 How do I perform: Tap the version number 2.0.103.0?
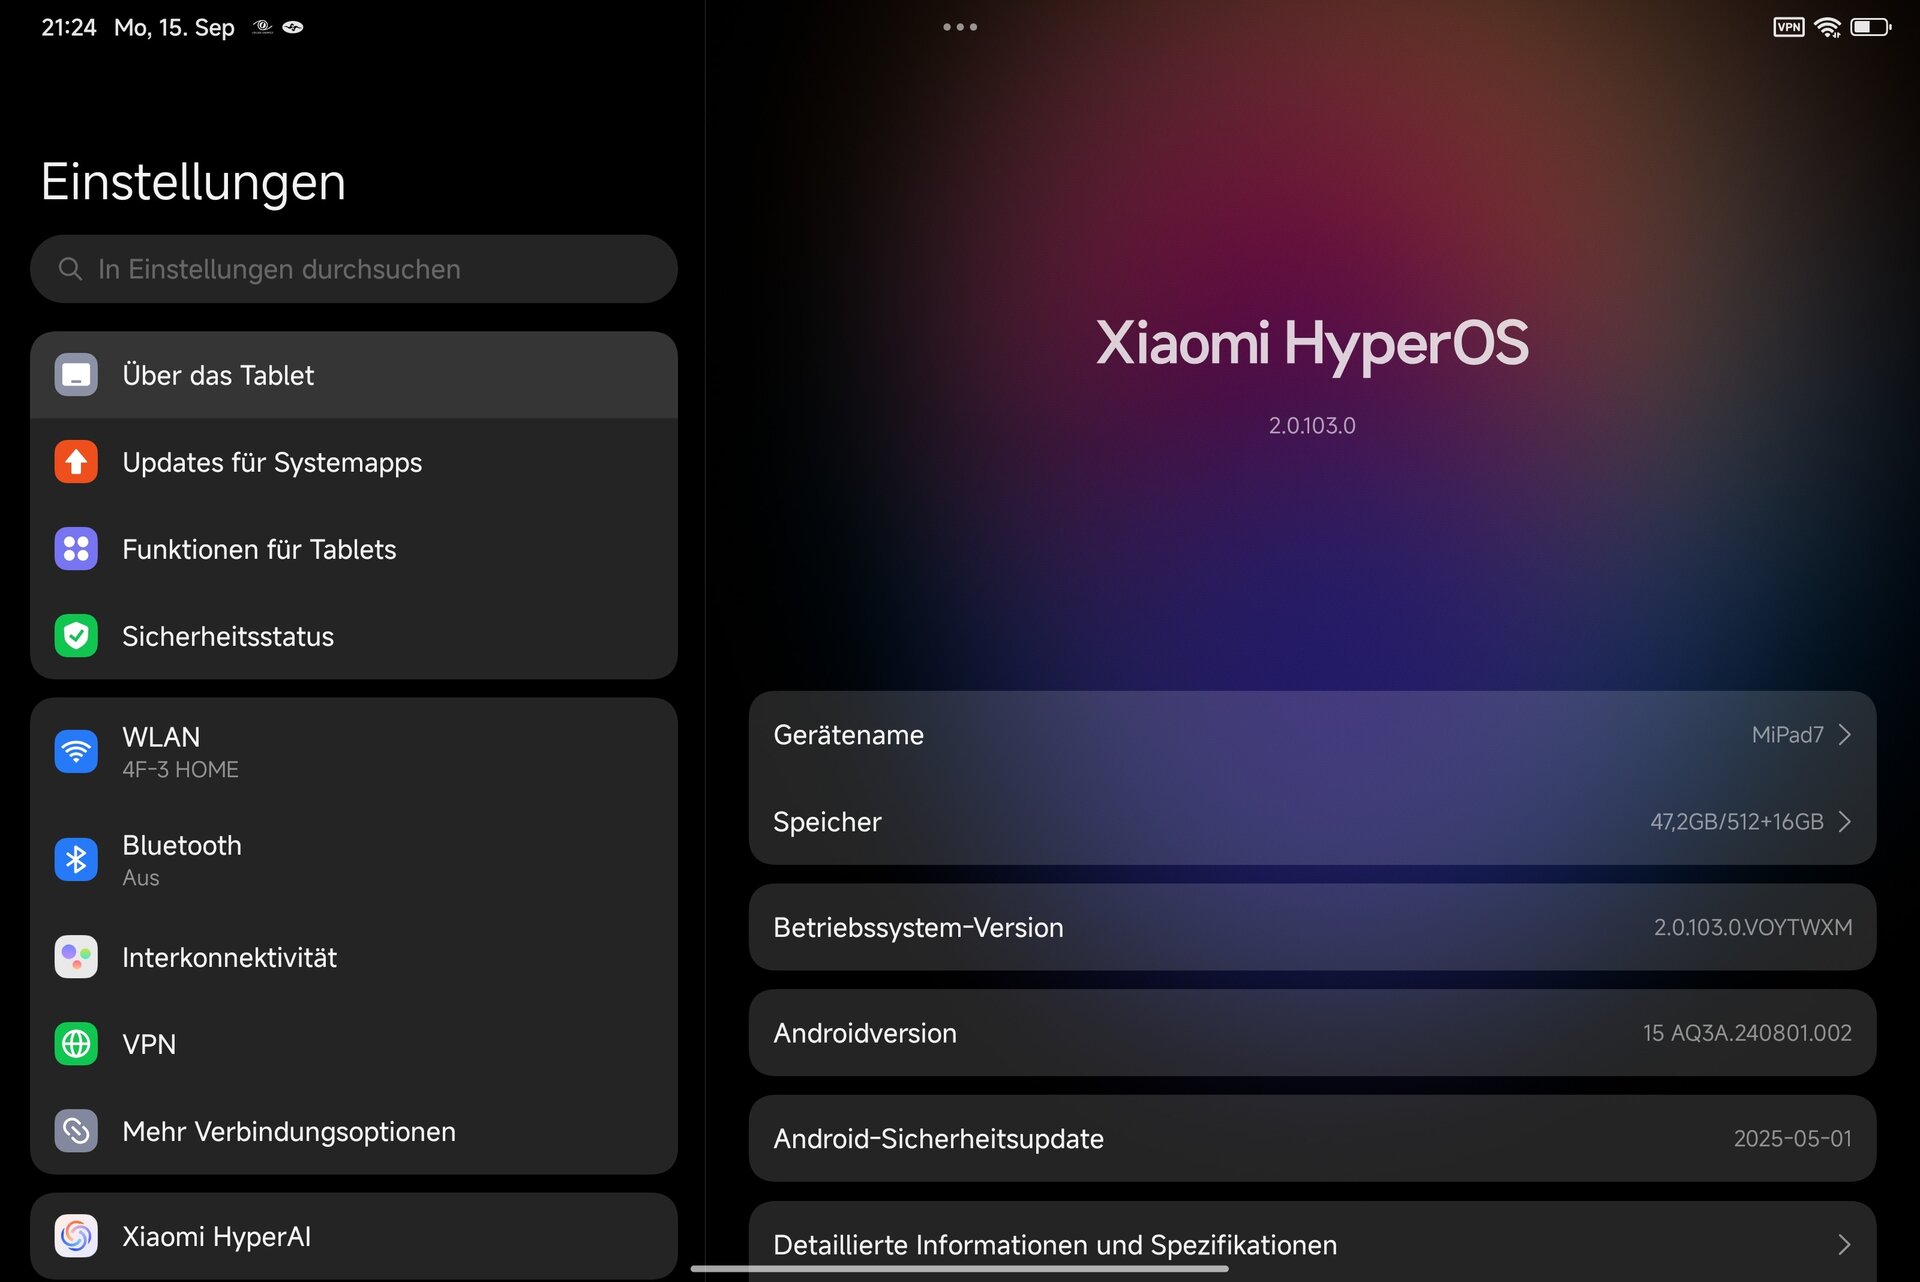(x=1312, y=426)
